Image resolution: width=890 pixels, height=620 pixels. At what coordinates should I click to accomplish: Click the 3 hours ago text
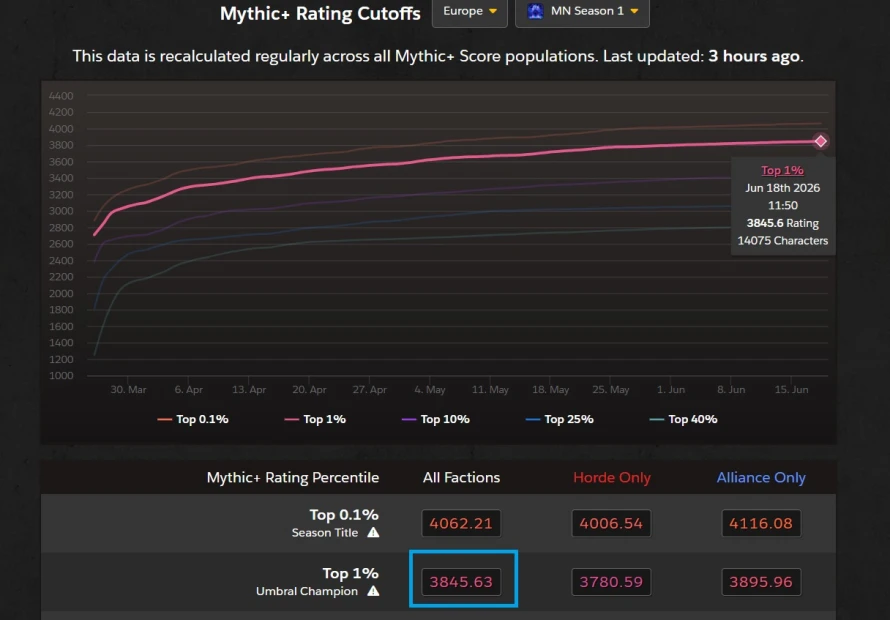coord(754,56)
